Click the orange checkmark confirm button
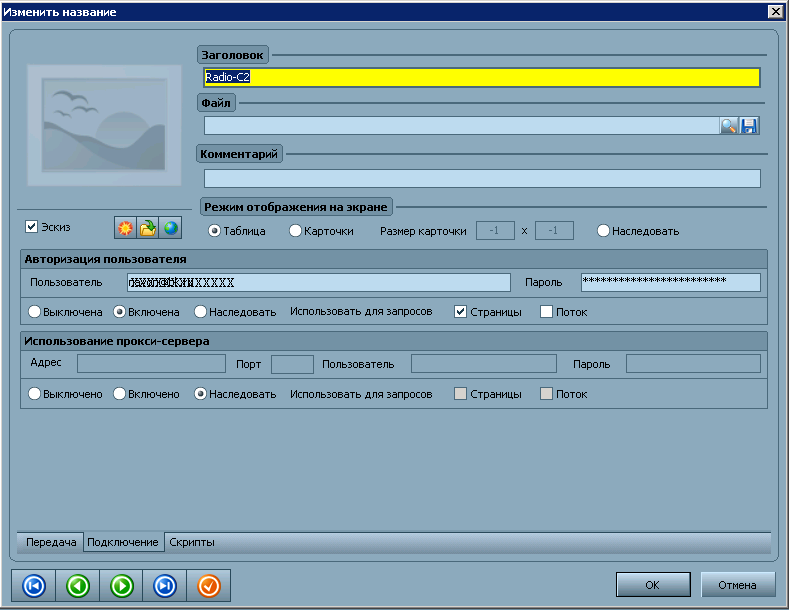Viewport: 789px width, 610px height. click(209, 585)
